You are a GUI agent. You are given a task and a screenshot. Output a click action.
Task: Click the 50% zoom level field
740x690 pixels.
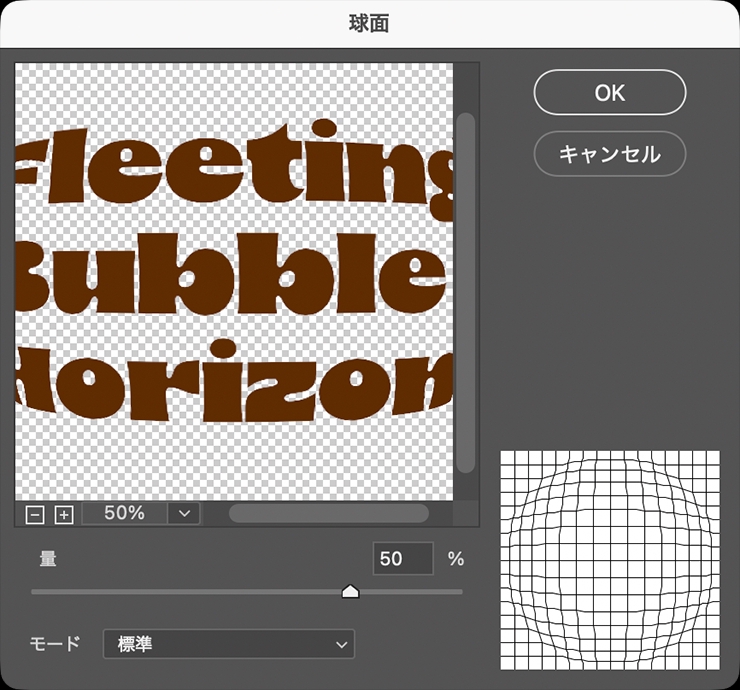pyautogui.click(x=124, y=513)
